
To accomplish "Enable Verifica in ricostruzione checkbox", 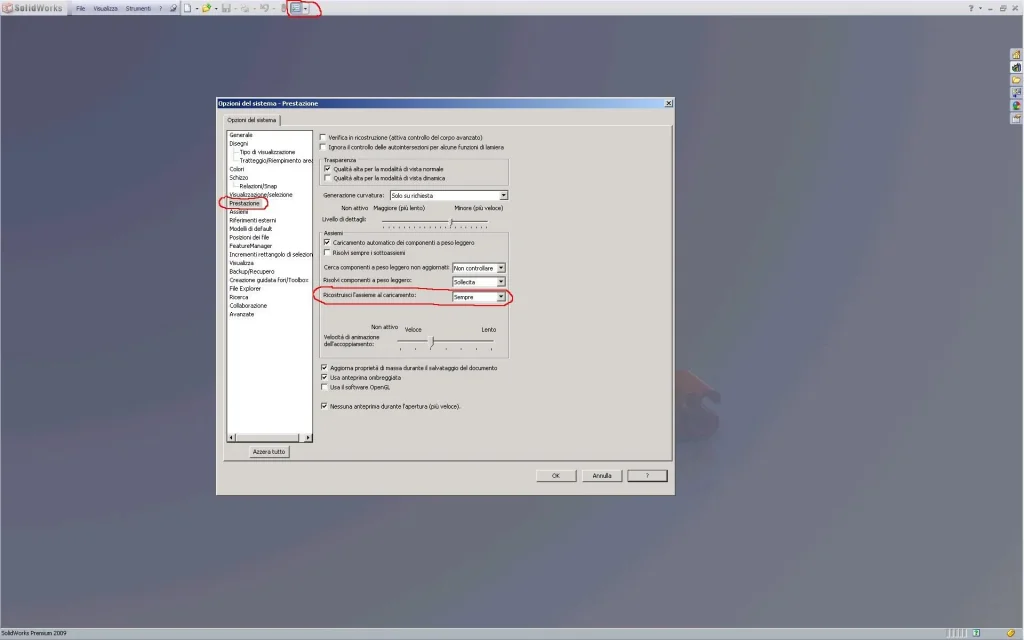I will point(323,137).
